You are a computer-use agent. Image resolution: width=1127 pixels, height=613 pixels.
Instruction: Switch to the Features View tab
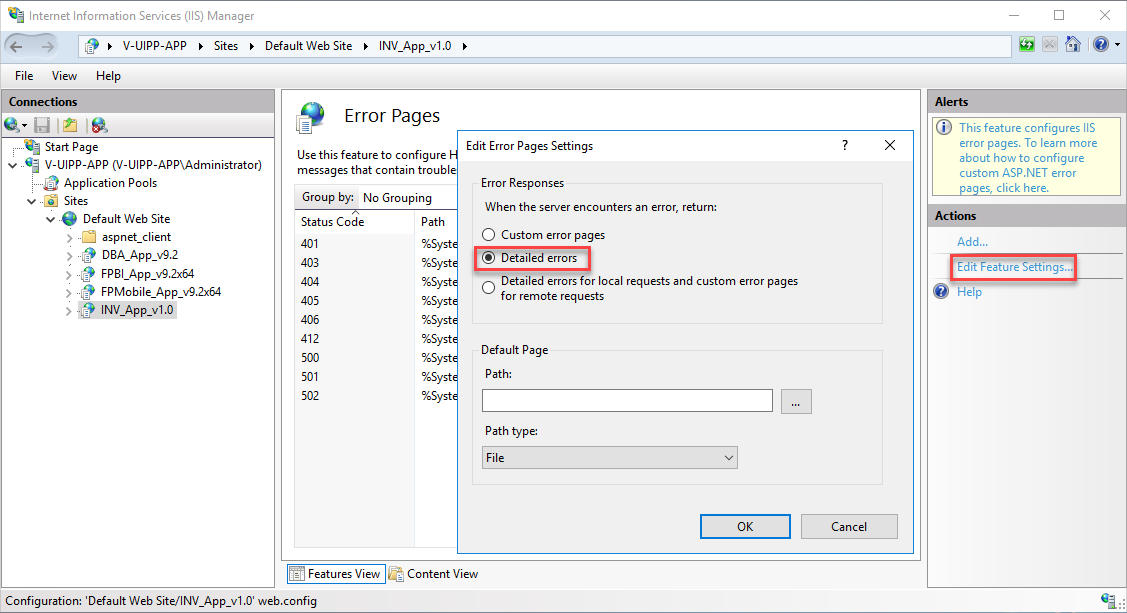pyautogui.click(x=336, y=573)
